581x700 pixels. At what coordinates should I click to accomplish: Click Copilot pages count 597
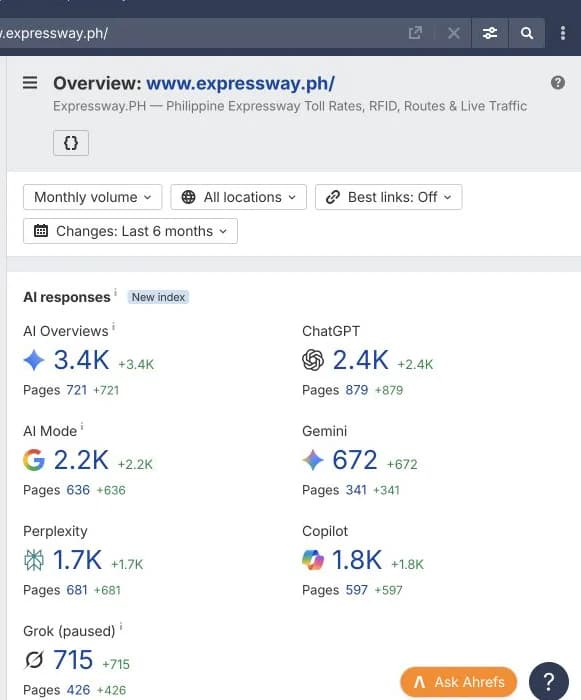[x=357, y=590]
